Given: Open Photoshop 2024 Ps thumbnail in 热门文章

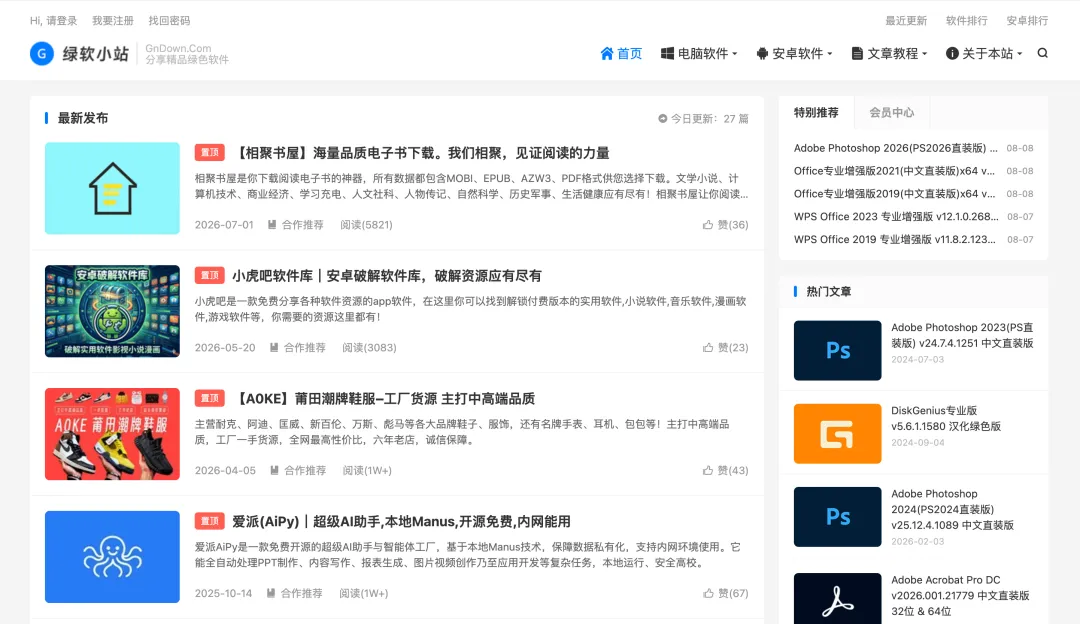Looking at the screenshot, I should click(838, 517).
